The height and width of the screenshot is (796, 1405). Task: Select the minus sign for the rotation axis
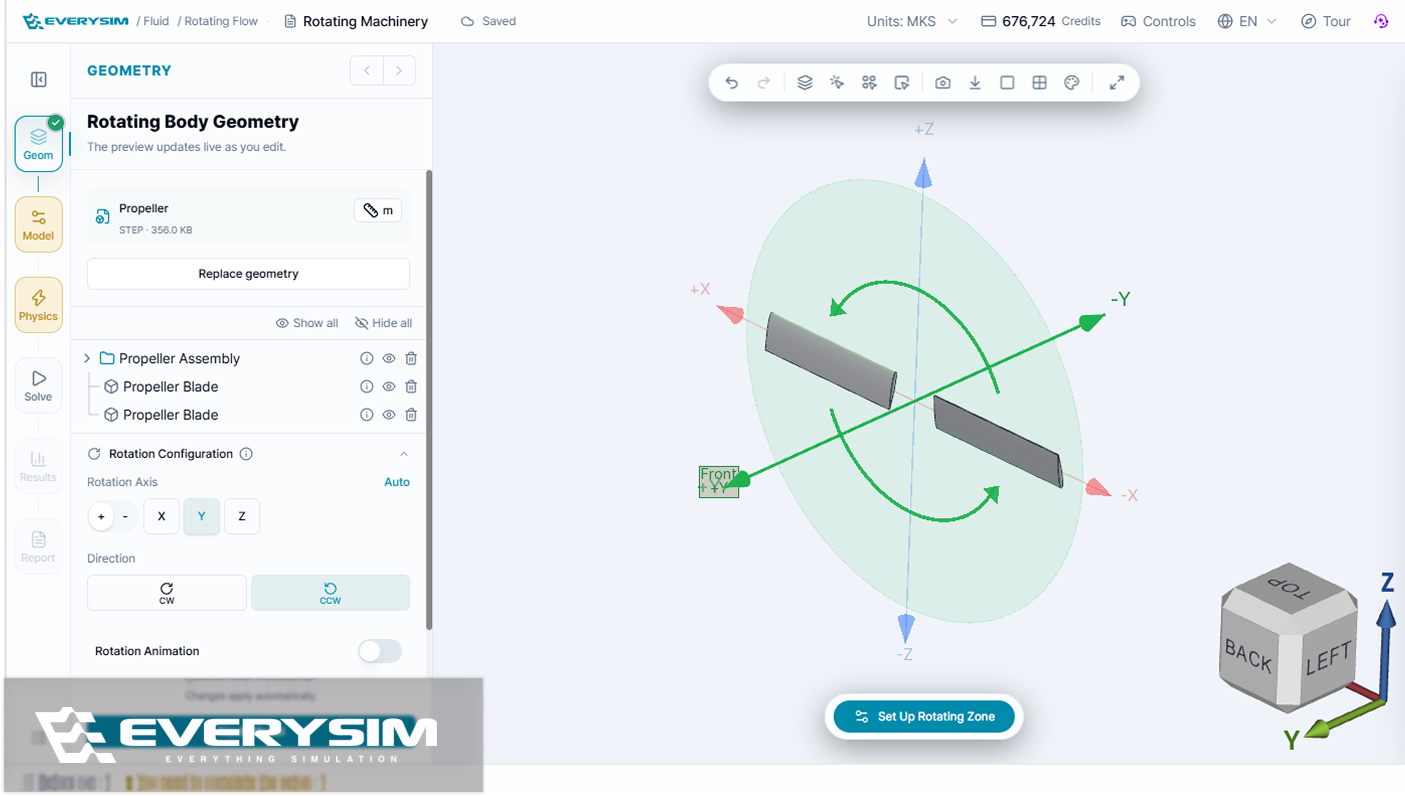point(125,516)
